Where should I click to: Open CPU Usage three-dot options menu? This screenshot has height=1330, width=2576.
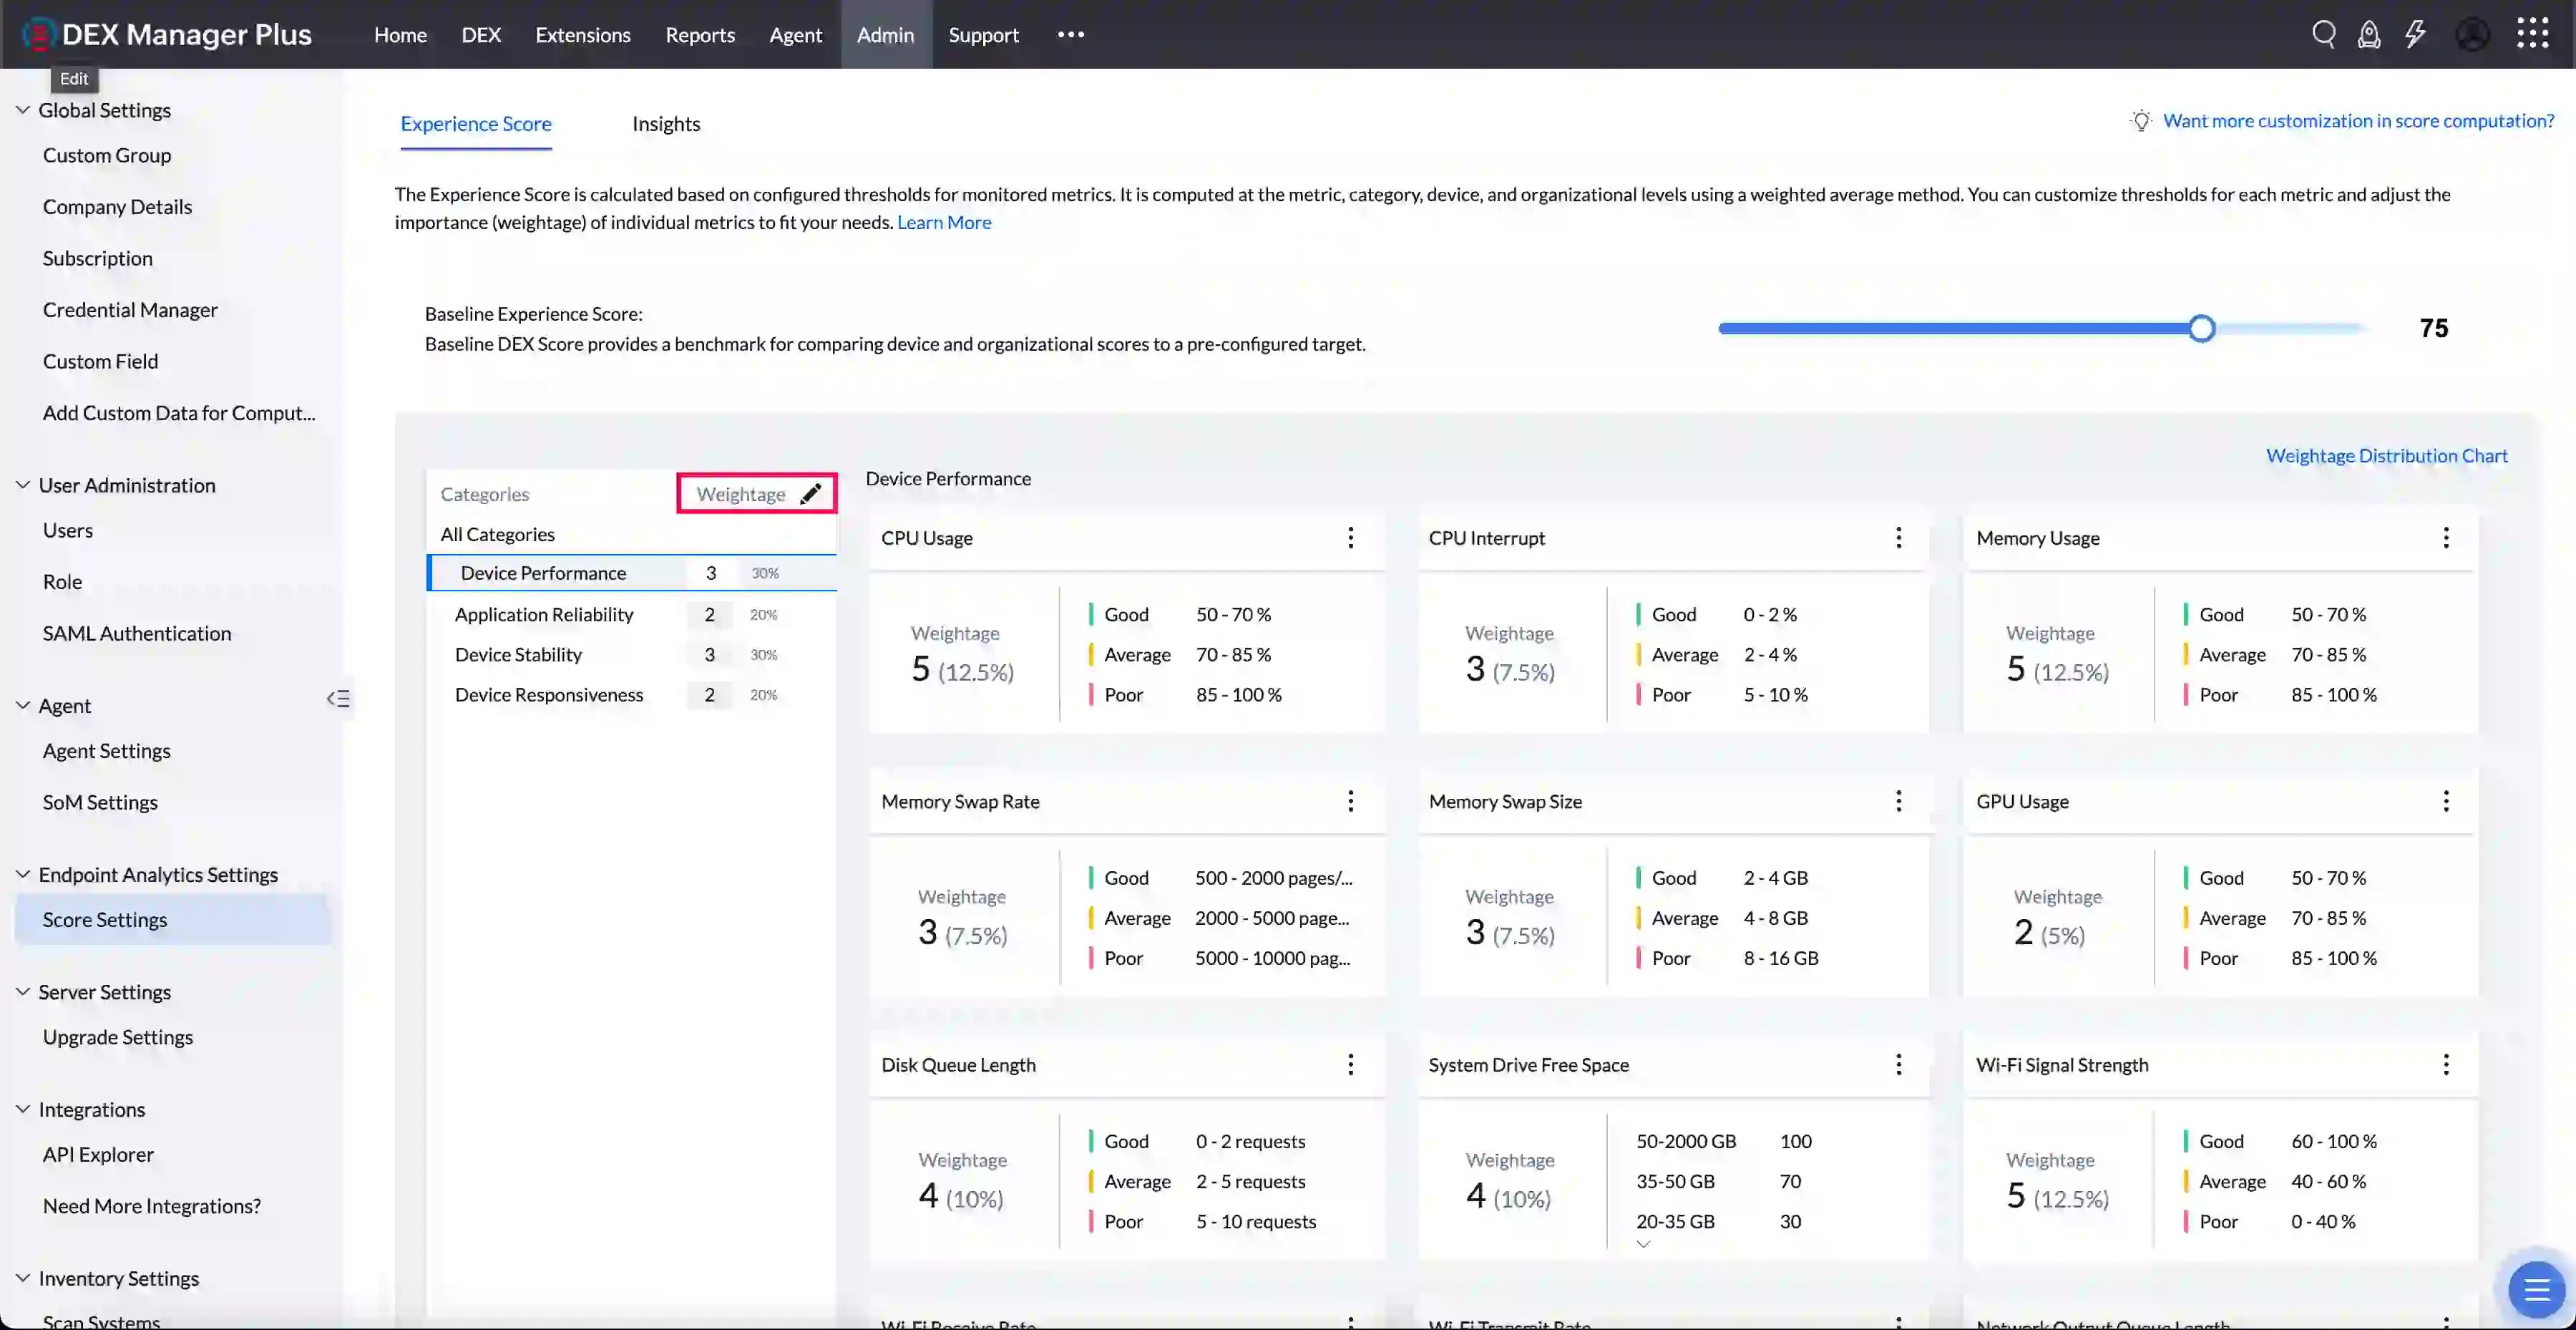pyautogui.click(x=1350, y=538)
